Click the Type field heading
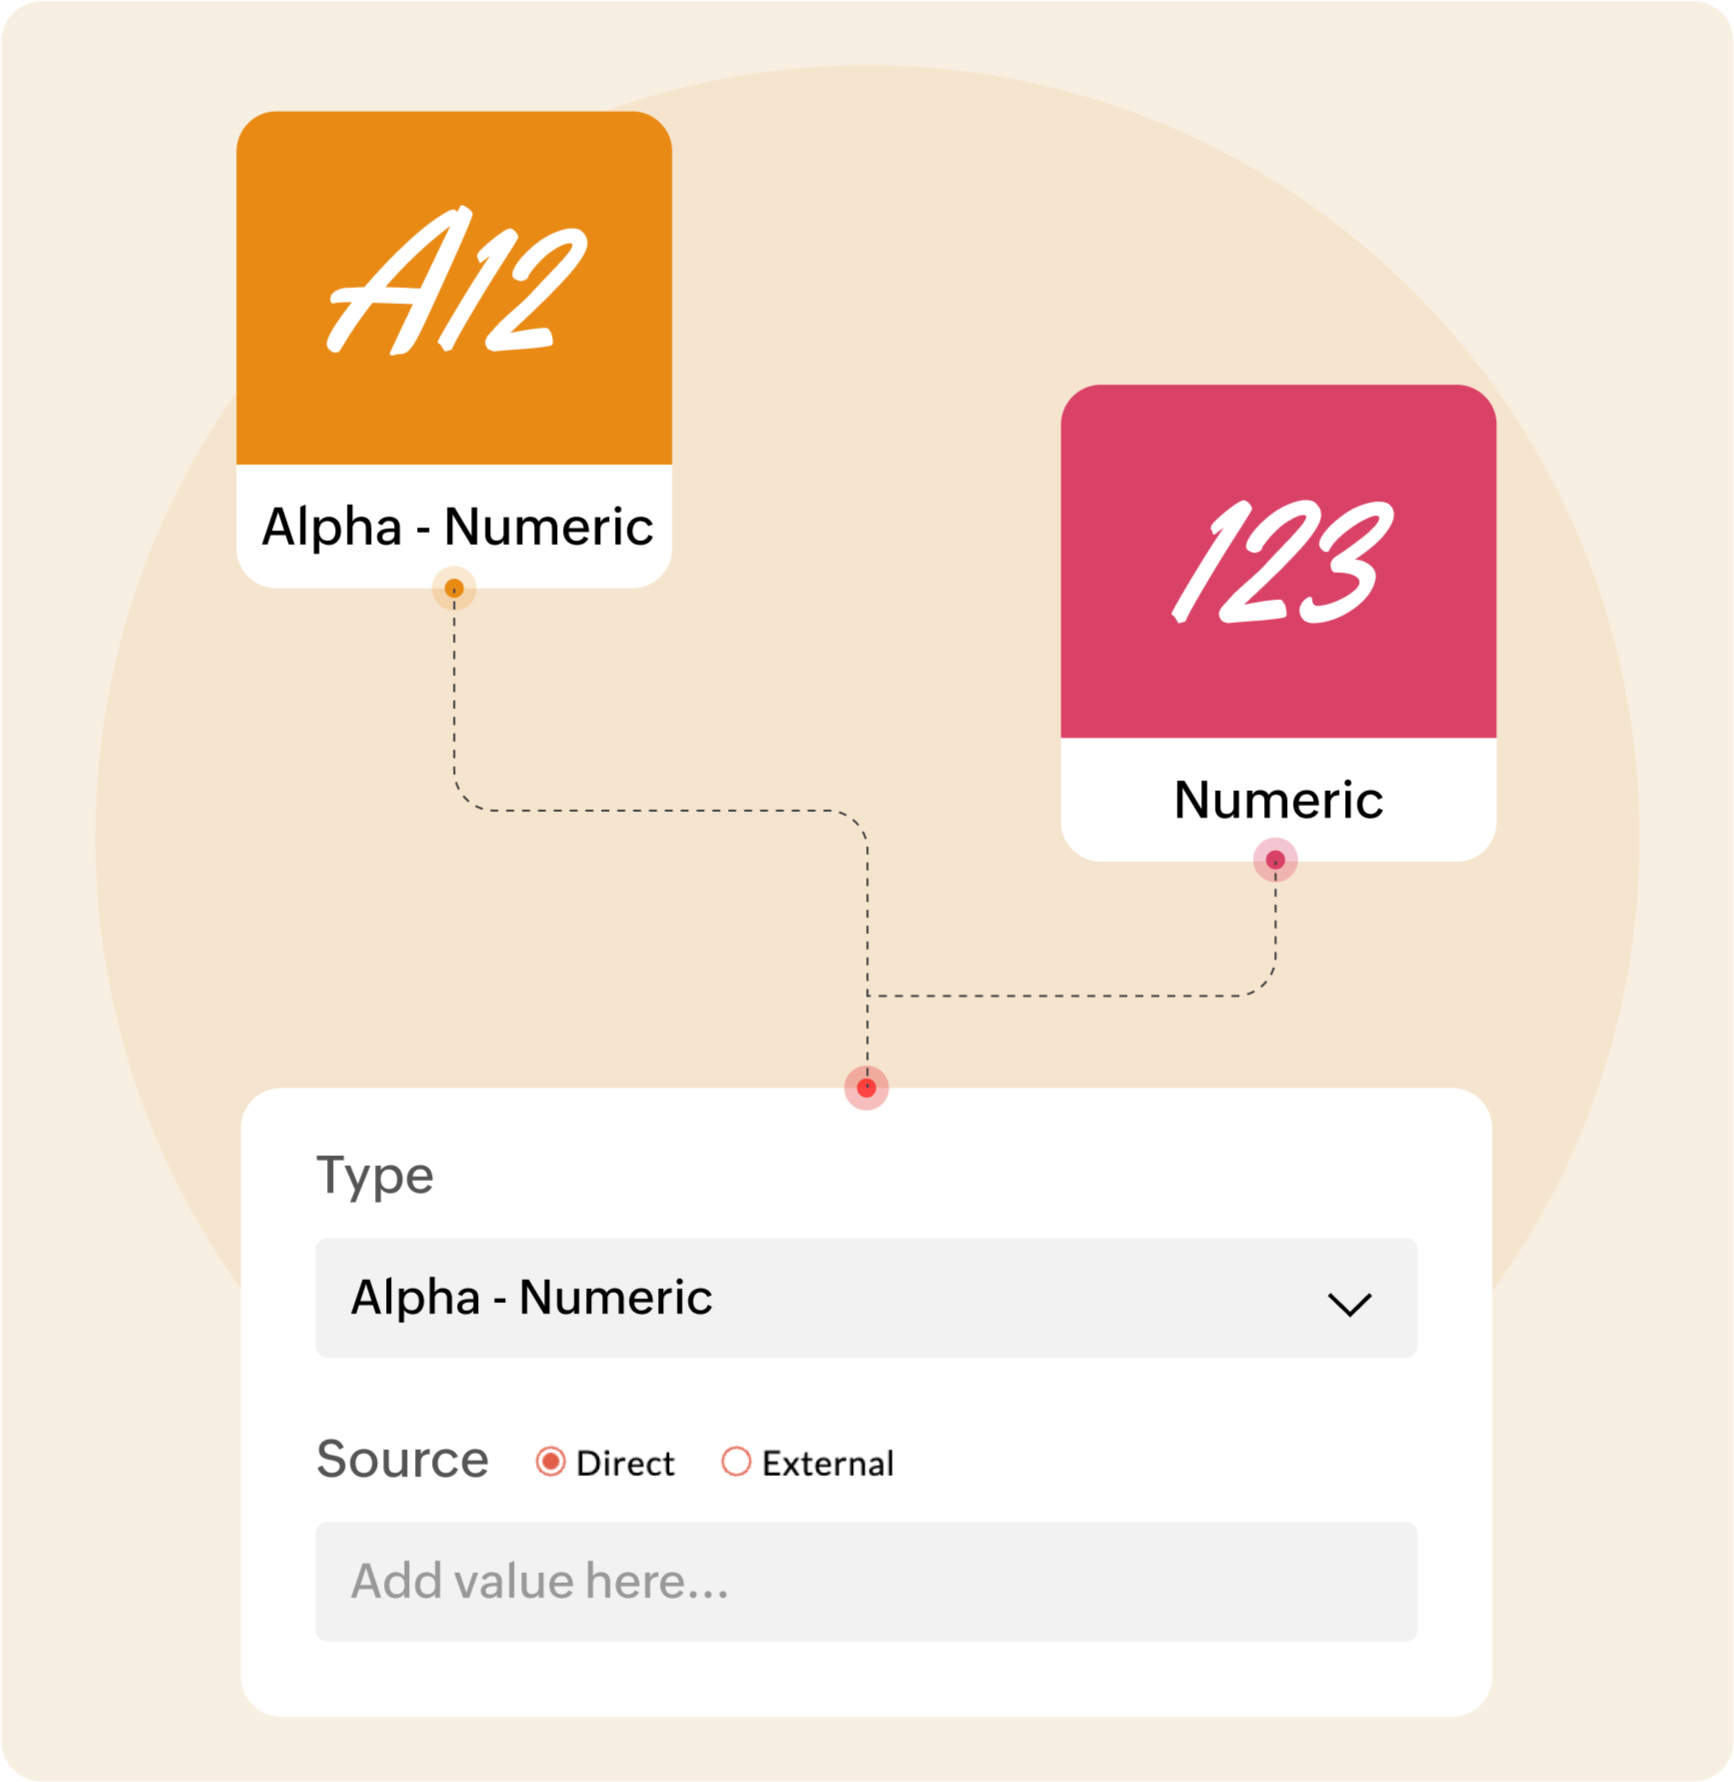 coord(375,1176)
